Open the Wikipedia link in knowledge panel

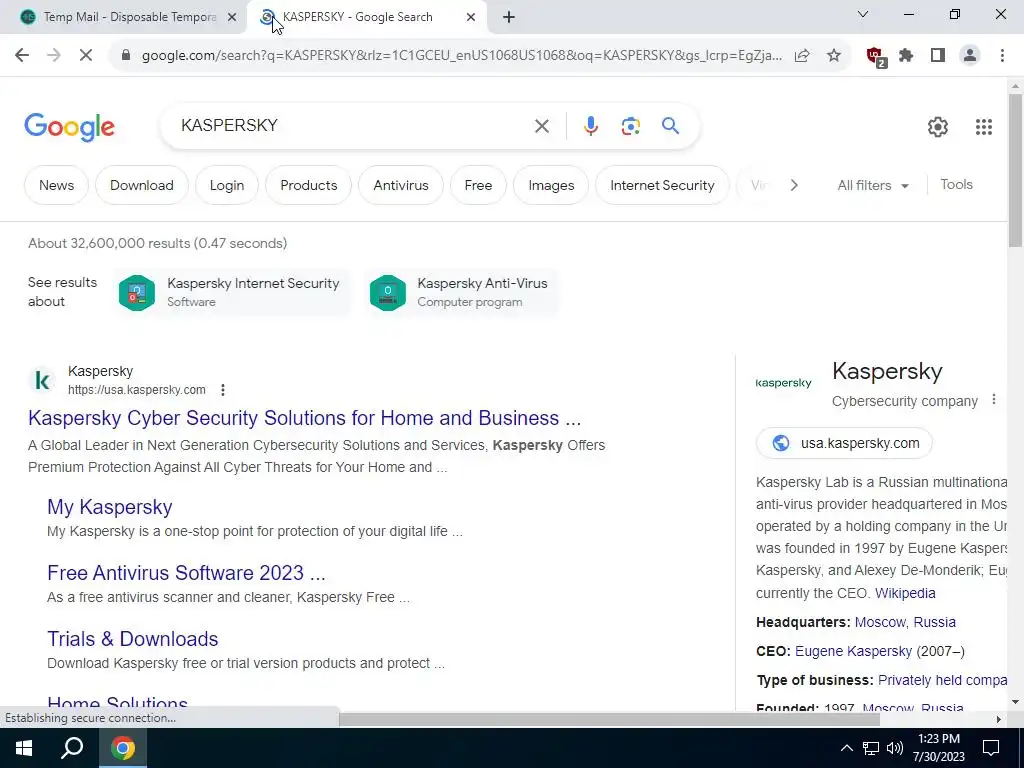tap(905, 593)
